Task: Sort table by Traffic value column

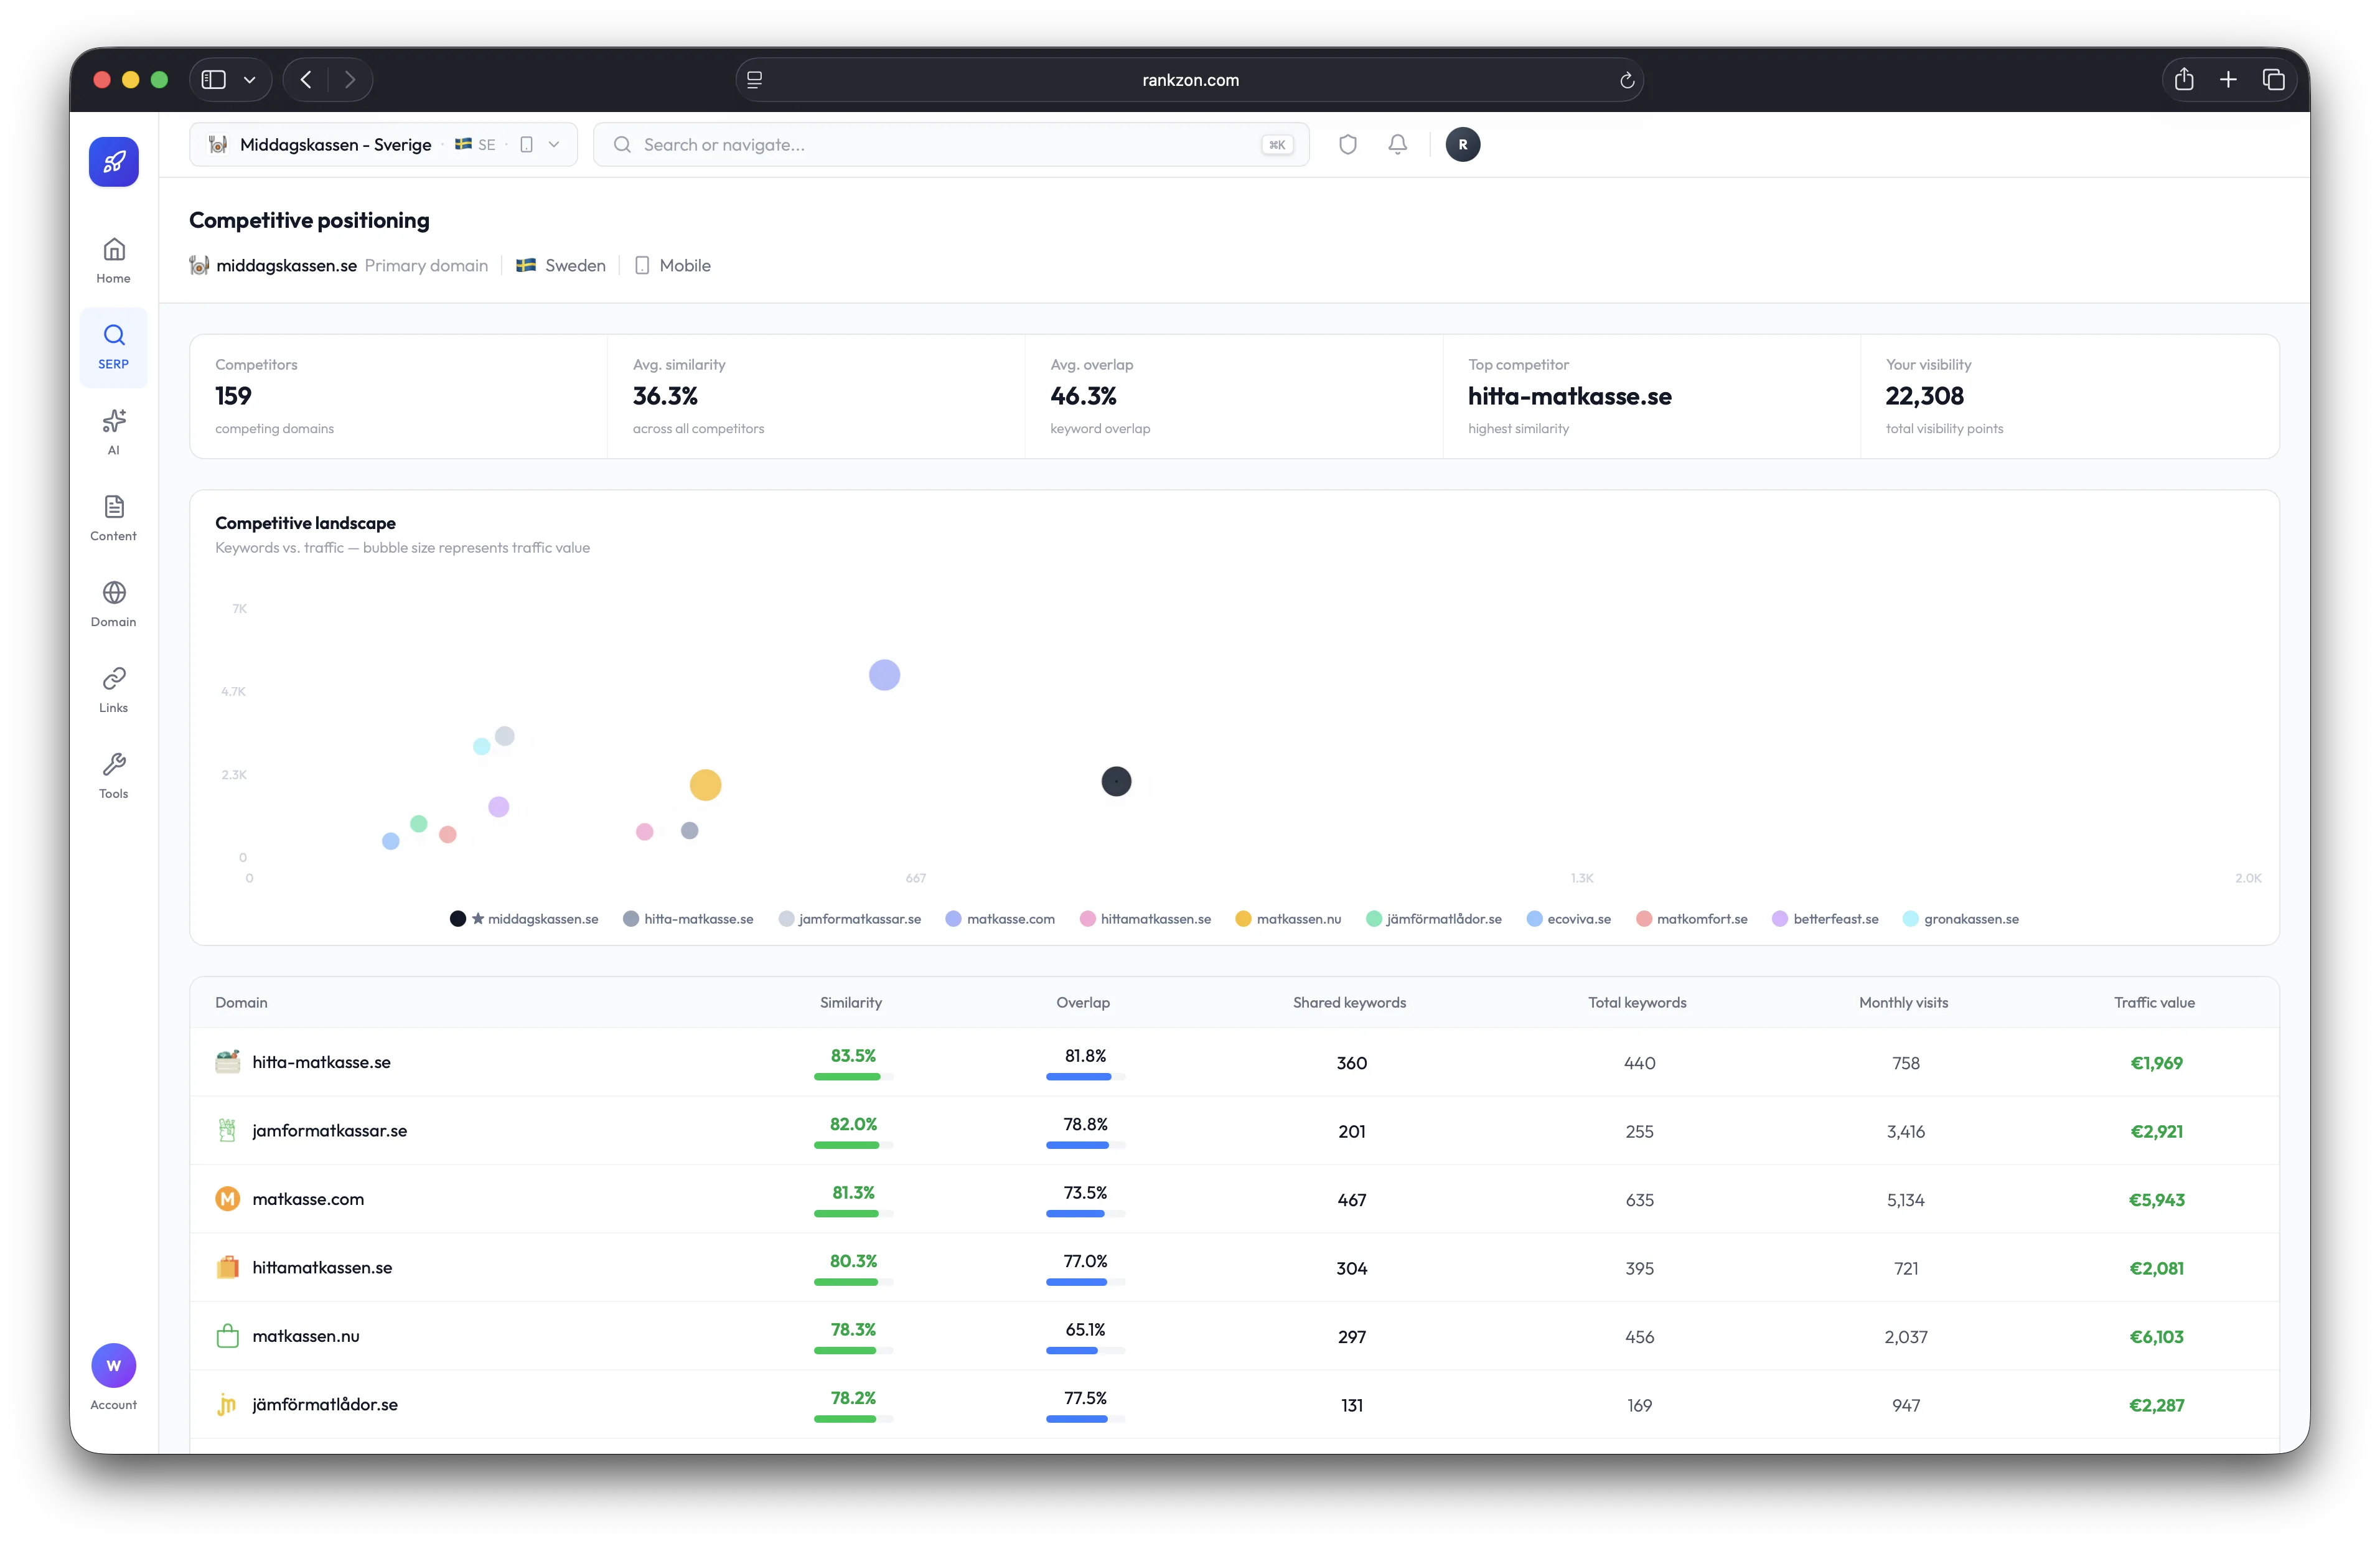Action: (x=2155, y=1003)
